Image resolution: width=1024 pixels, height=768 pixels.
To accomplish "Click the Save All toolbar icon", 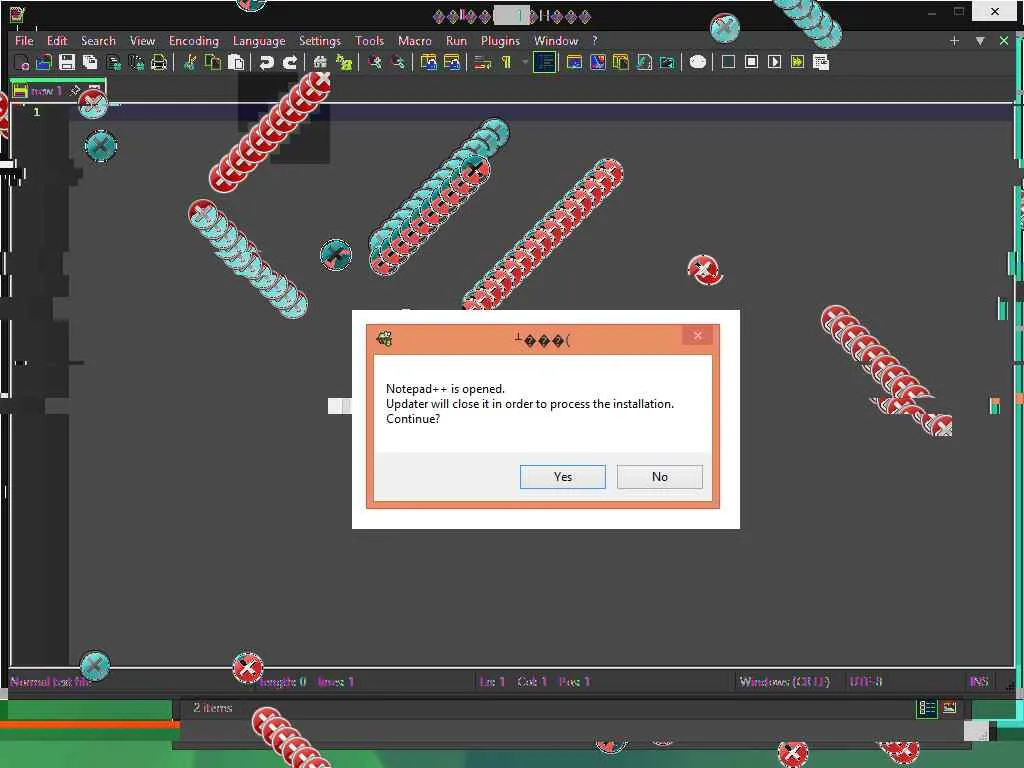I will pyautogui.click(x=90, y=62).
